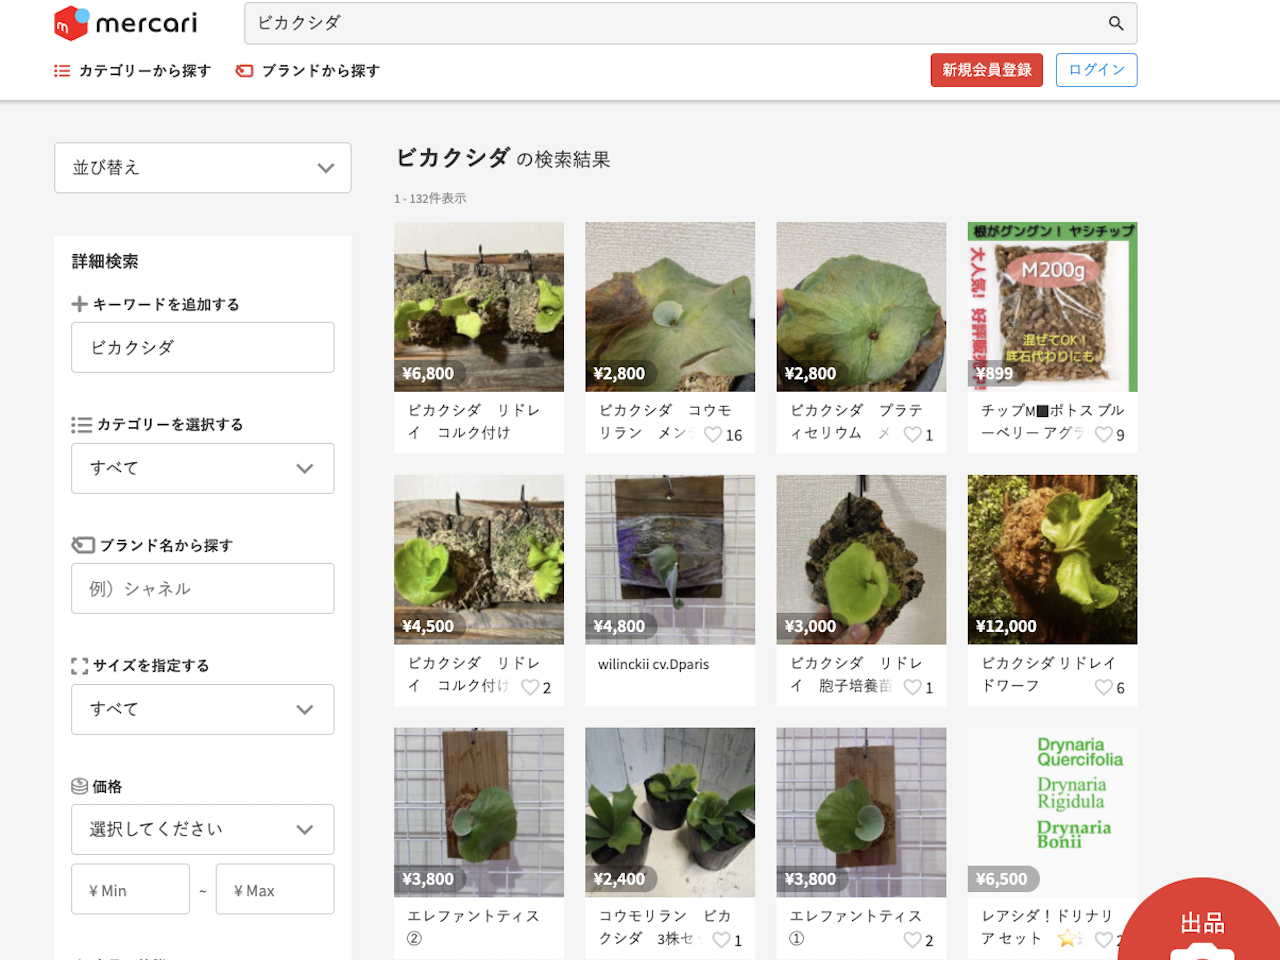Click the 詳細検索 panel heading
Screen dimensions: 1280x960
coord(105,262)
